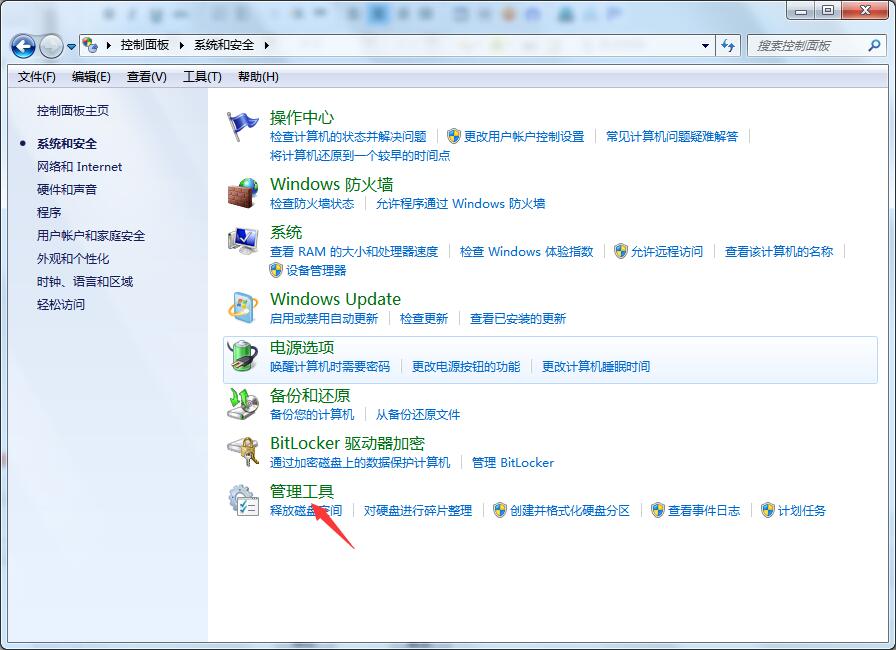Click 更改电源按钮的功能 link
The height and width of the screenshot is (650, 896).
pos(466,366)
